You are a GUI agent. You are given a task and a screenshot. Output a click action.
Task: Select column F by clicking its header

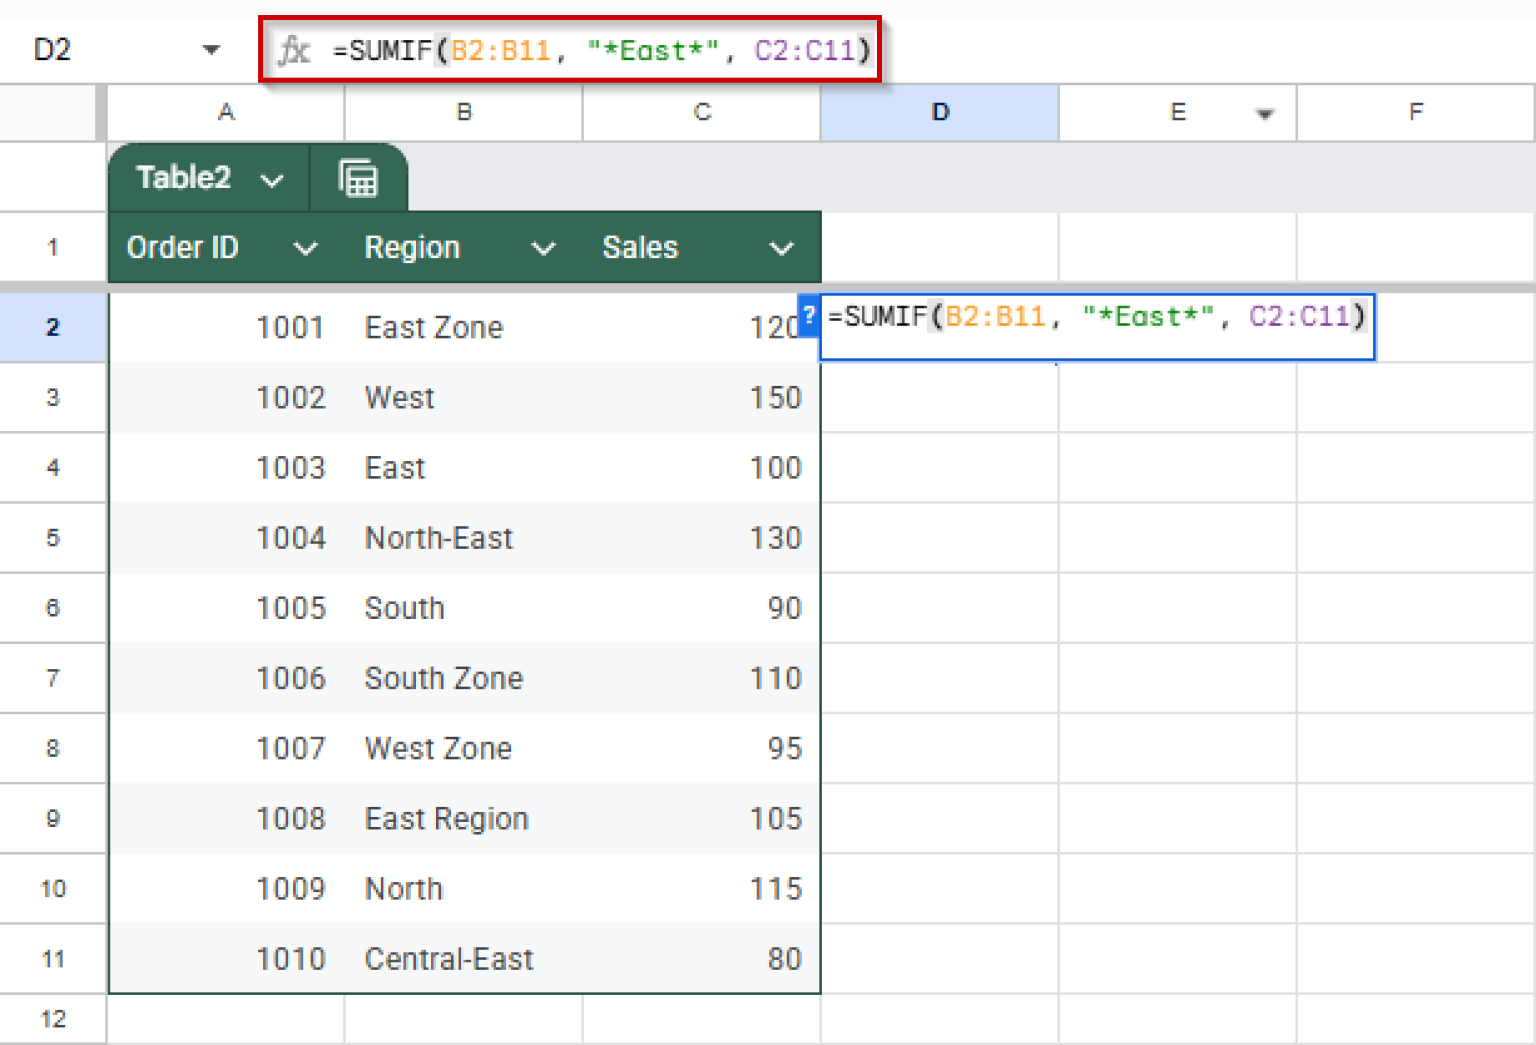pyautogui.click(x=1415, y=112)
